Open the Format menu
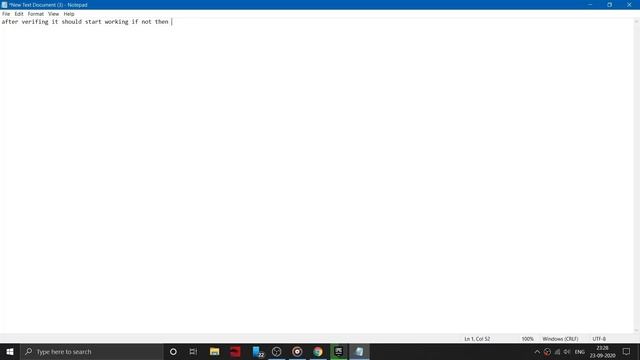The width and height of the screenshot is (640, 360). (36, 14)
